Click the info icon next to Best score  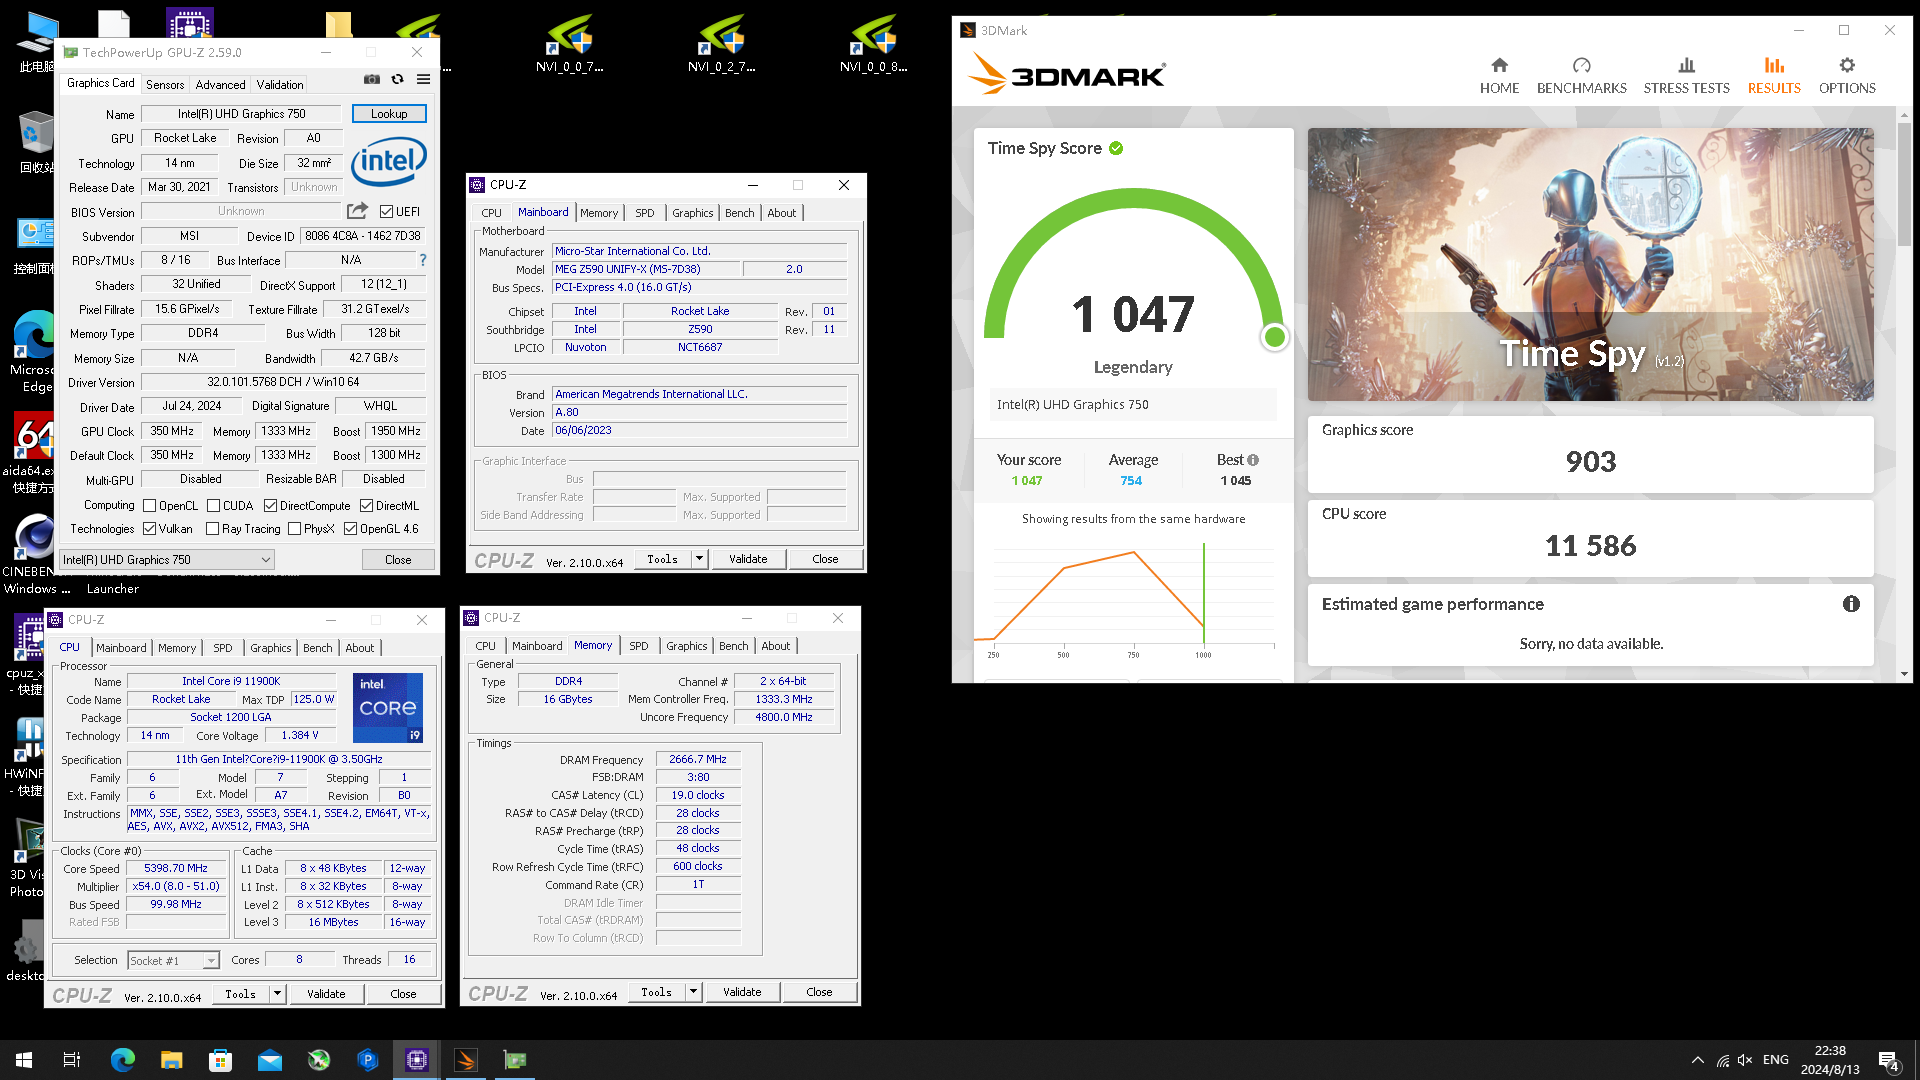click(x=1253, y=460)
